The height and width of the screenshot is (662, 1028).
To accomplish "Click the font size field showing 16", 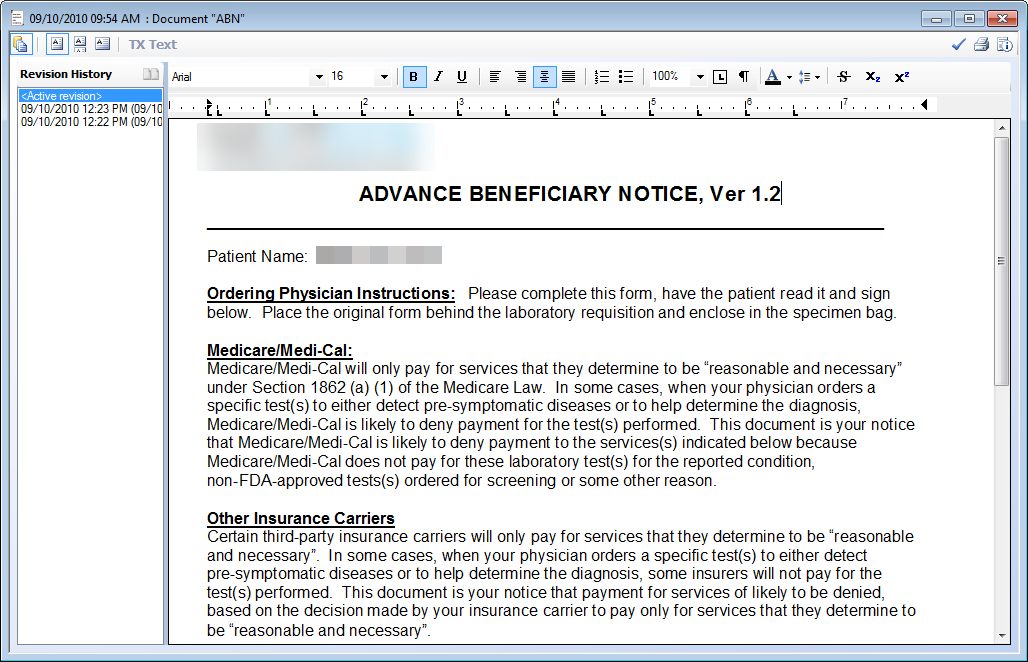I will coord(353,77).
